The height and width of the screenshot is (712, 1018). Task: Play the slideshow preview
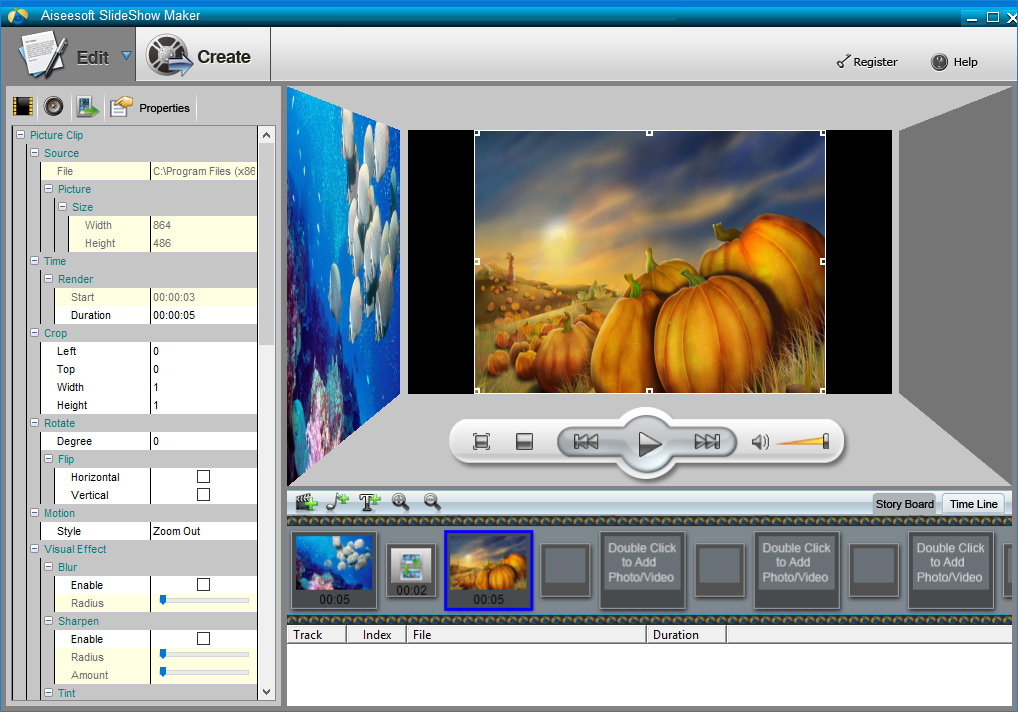649,443
